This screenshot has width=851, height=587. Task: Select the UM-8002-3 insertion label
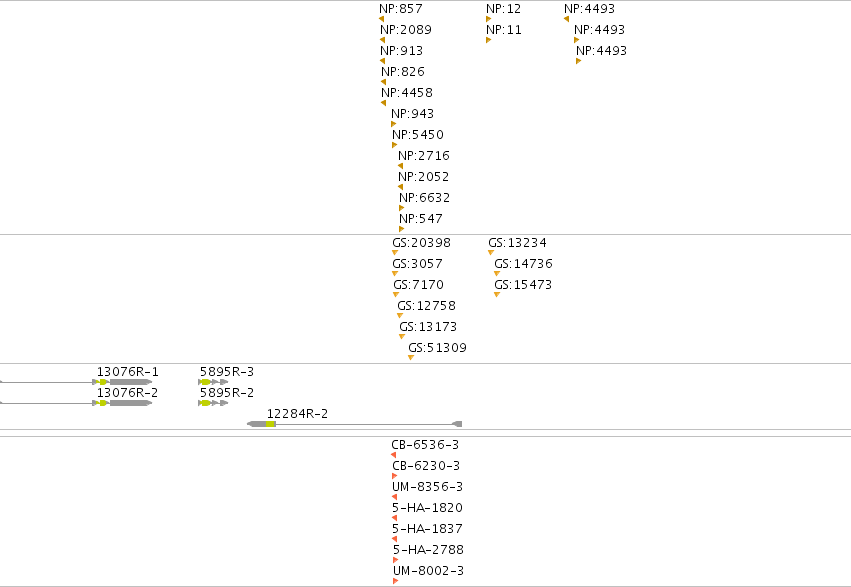point(429,571)
